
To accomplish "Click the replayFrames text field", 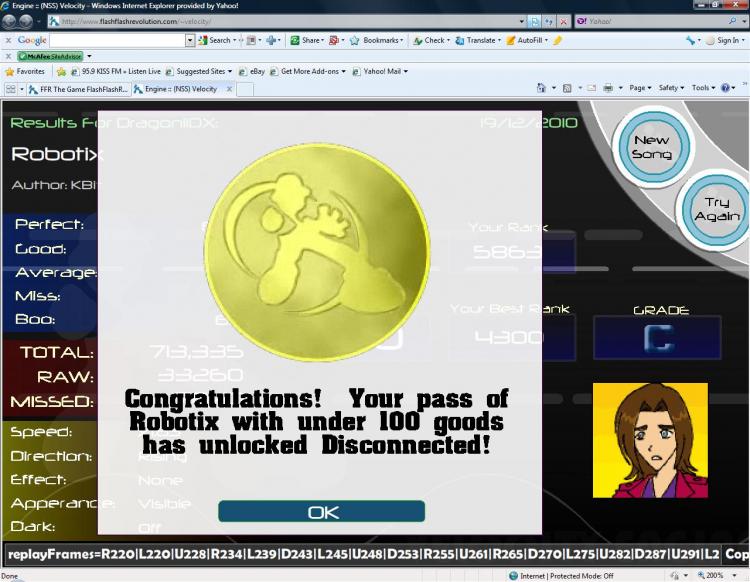I will 363,555.
